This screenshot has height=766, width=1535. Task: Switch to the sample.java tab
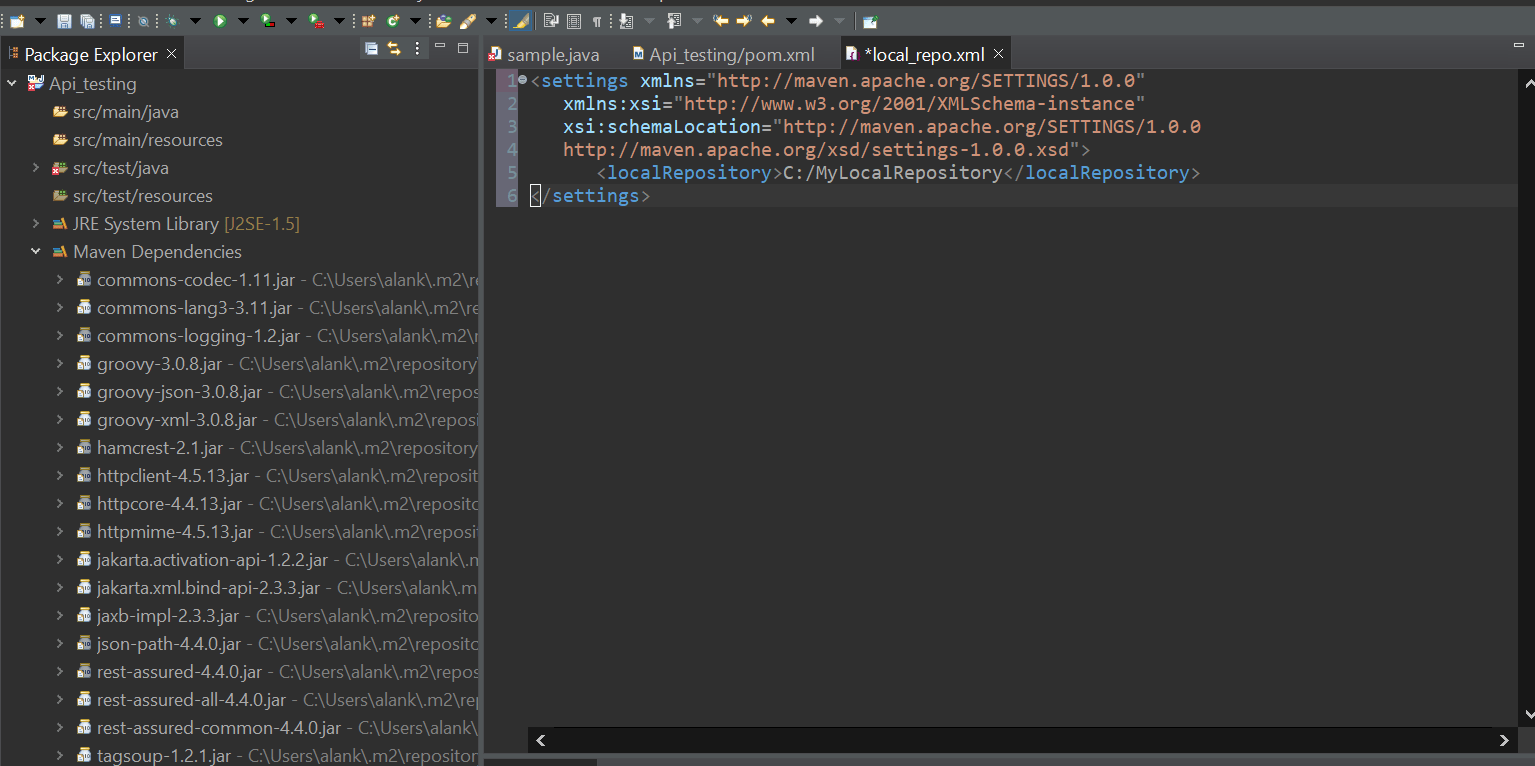click(x=553, y=54)
